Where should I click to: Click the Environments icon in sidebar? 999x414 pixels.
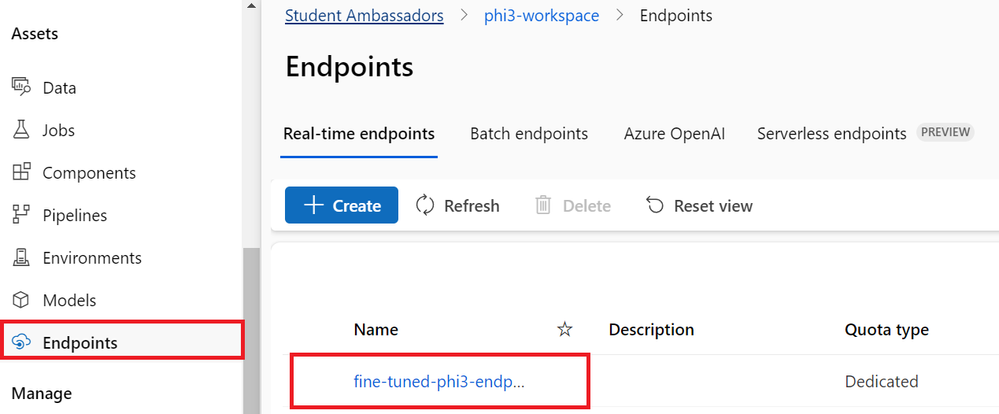(x=21, y=258)
